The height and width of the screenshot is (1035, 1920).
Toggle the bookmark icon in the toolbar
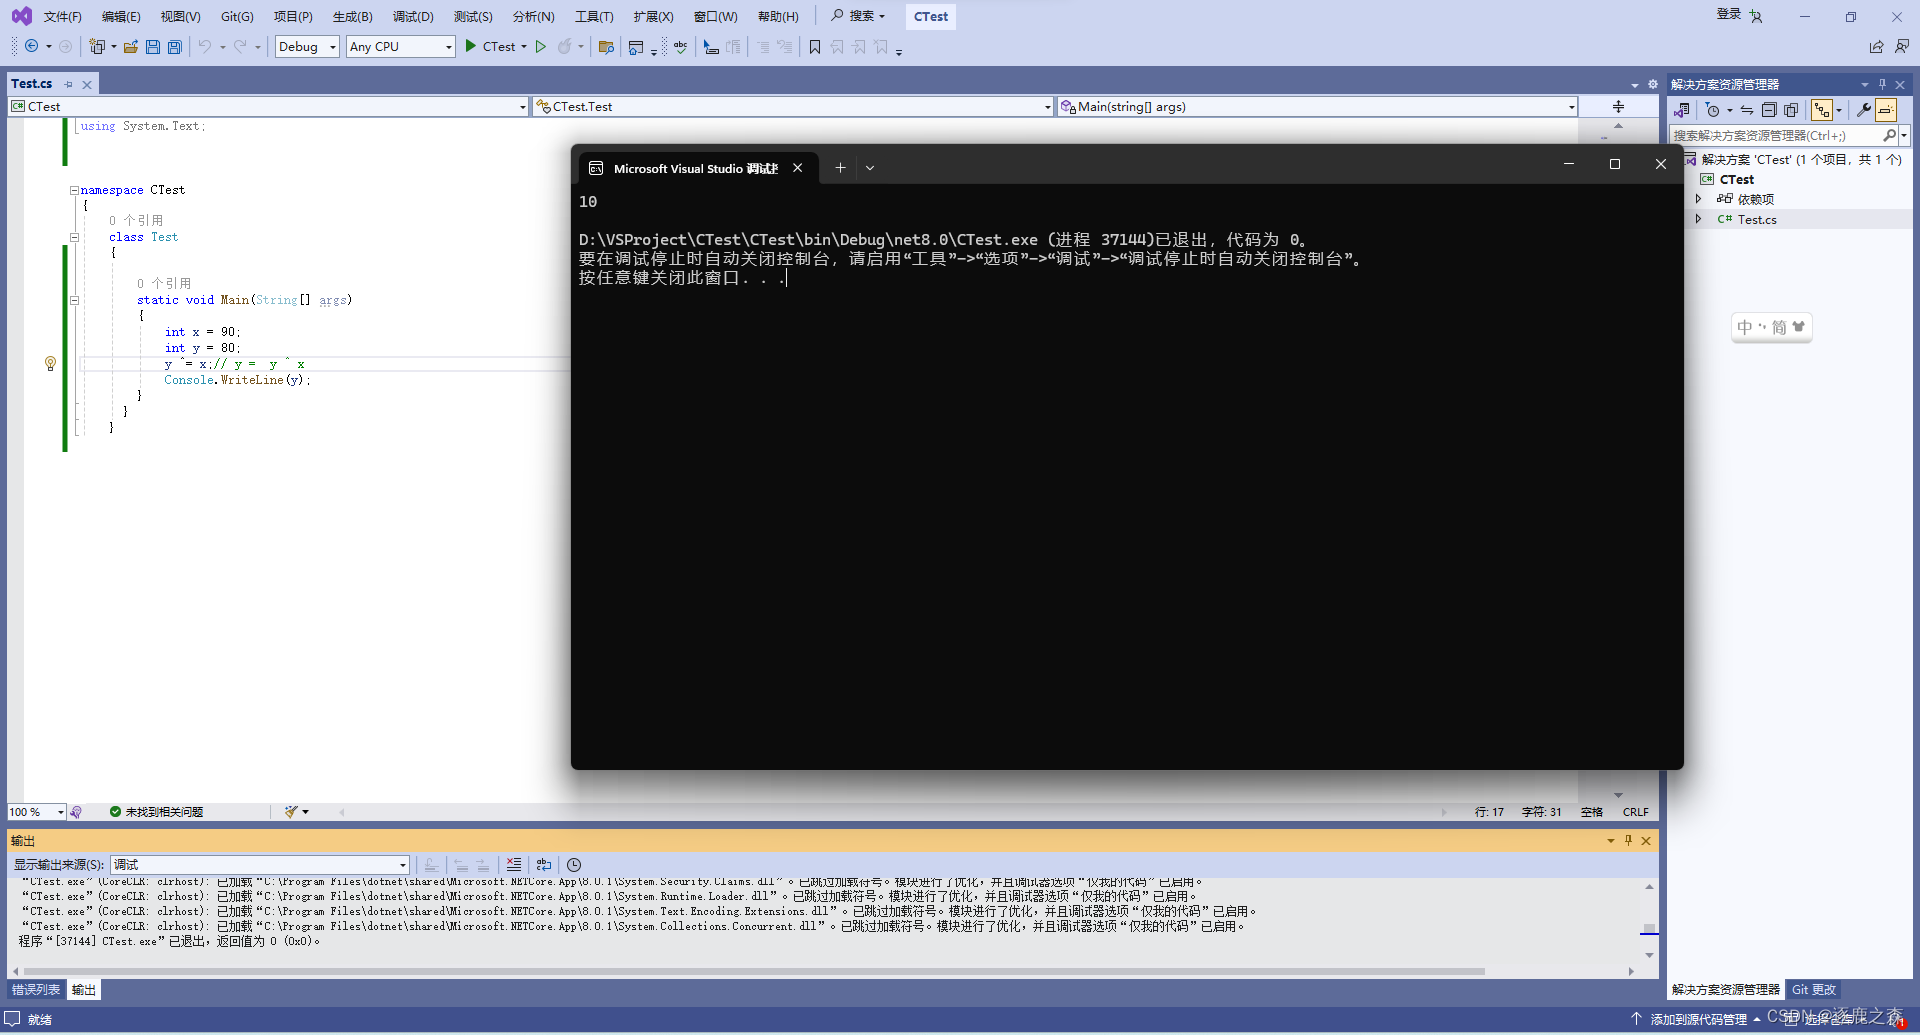coord(815,47)
